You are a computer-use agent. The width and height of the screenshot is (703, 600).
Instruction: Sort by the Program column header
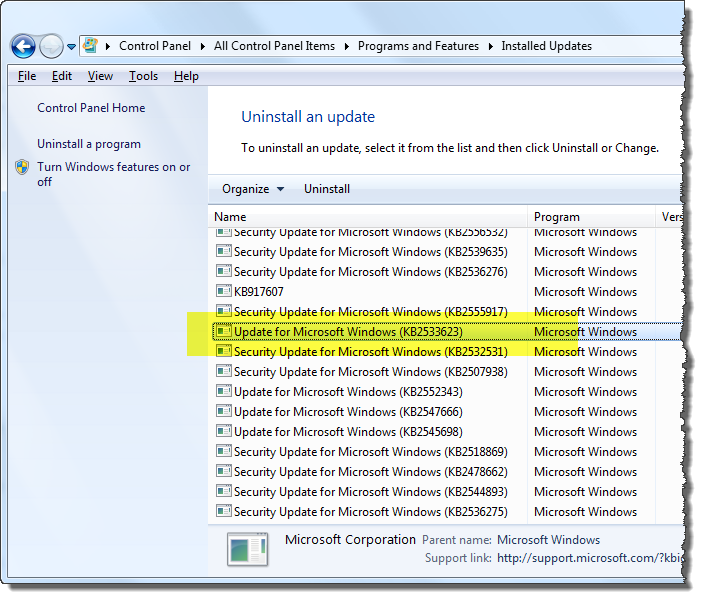tap(591, 217)
